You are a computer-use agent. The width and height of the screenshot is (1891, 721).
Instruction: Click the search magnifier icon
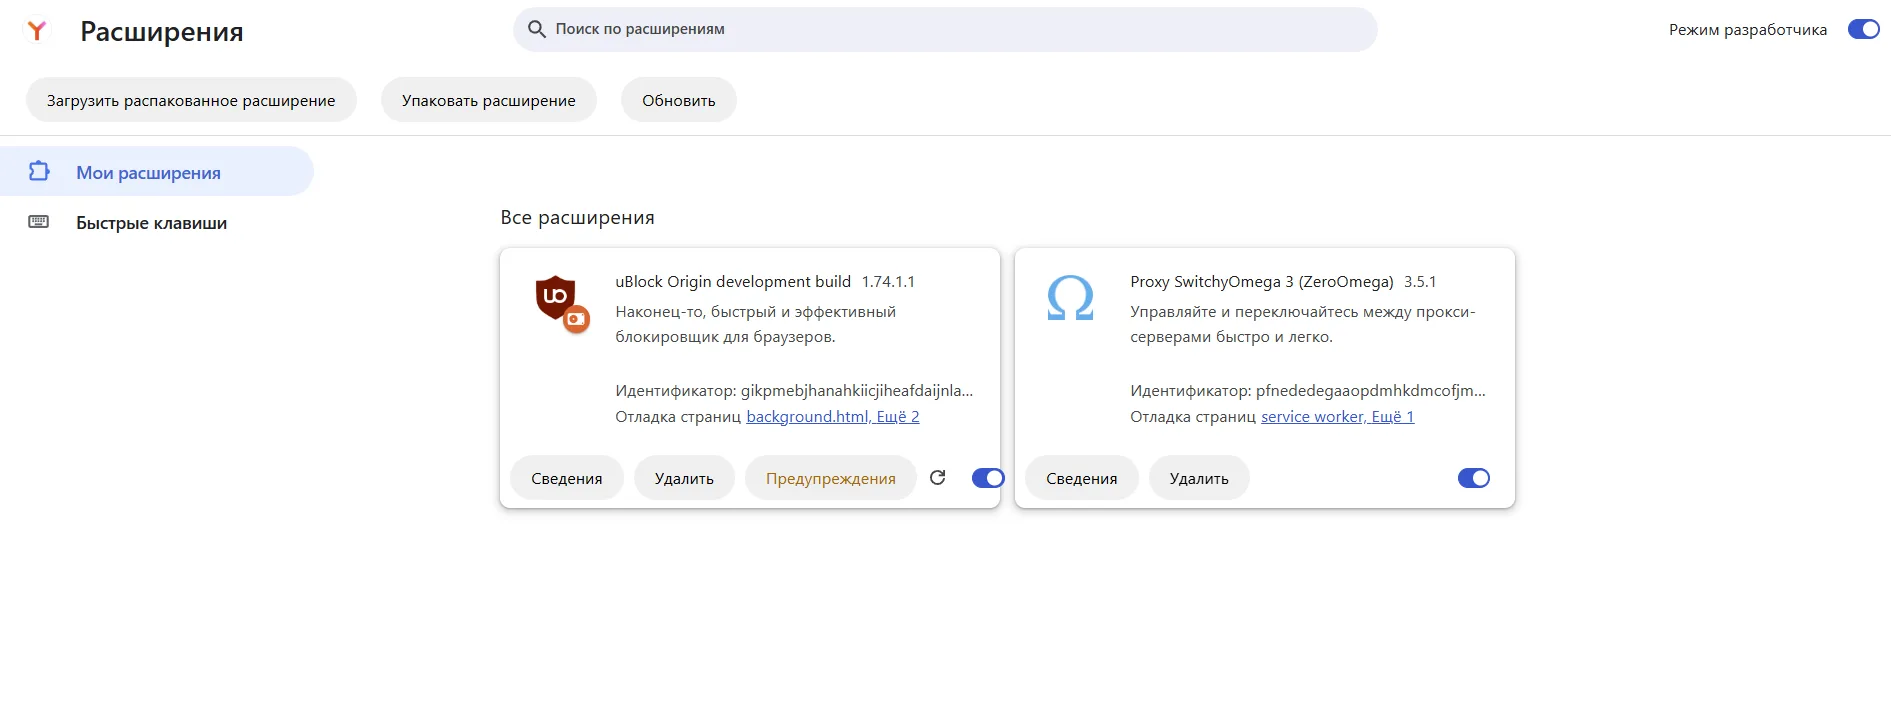tap(537, 29)
